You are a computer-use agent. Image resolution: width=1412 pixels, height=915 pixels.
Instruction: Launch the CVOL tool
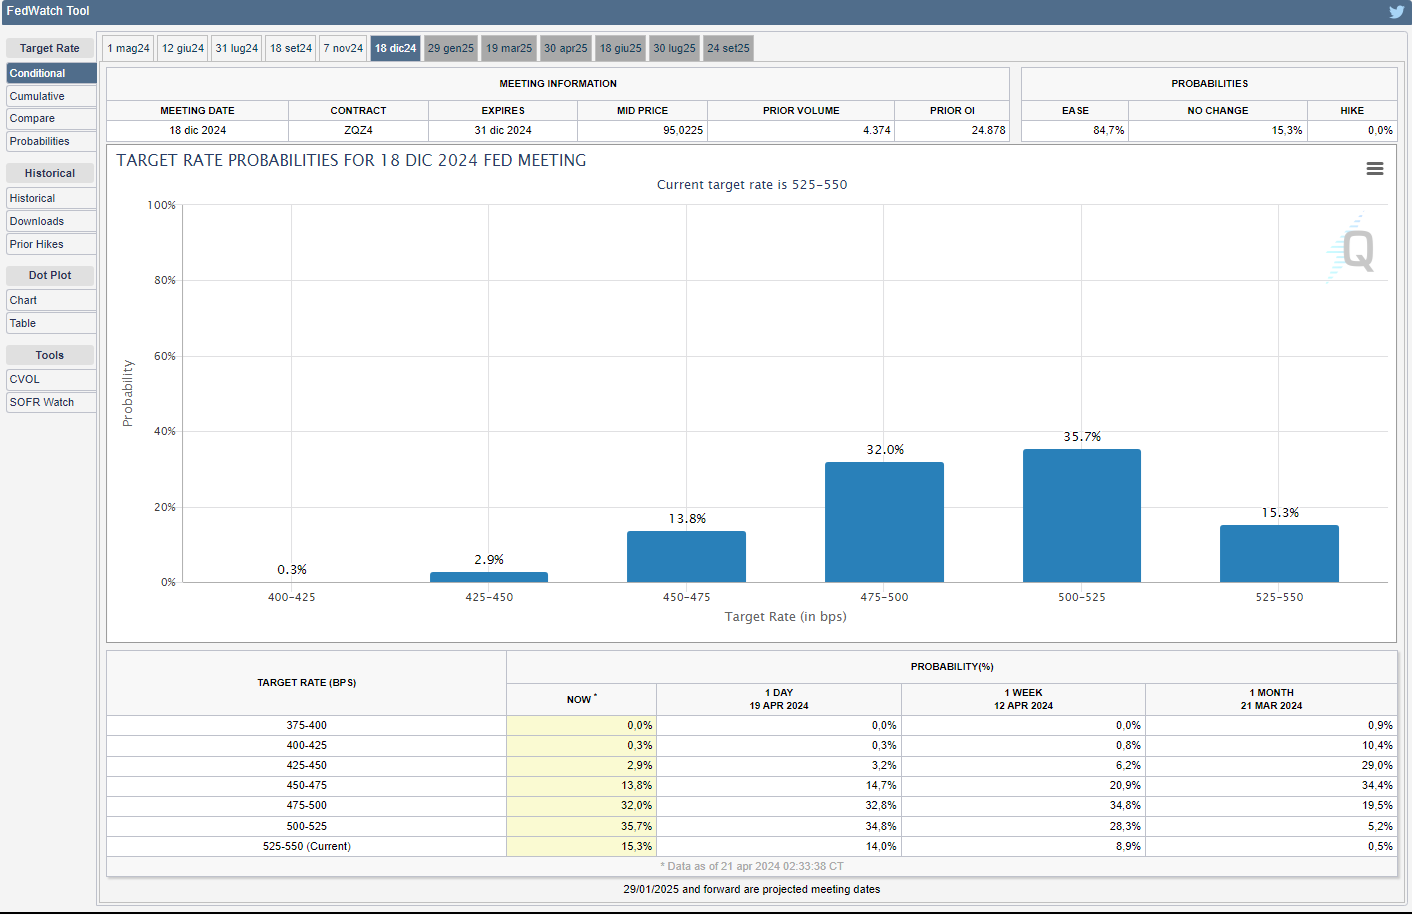pyautogui.click(x=50, y=380)
